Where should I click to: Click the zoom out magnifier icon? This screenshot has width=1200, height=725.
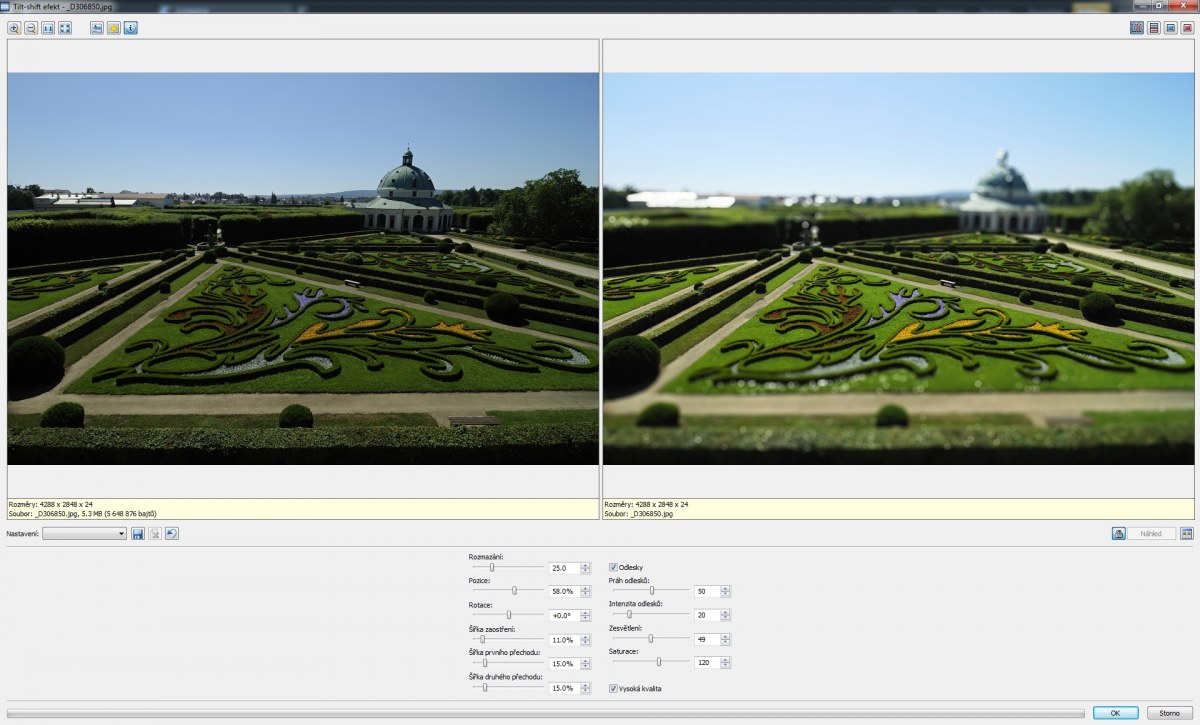31,28
